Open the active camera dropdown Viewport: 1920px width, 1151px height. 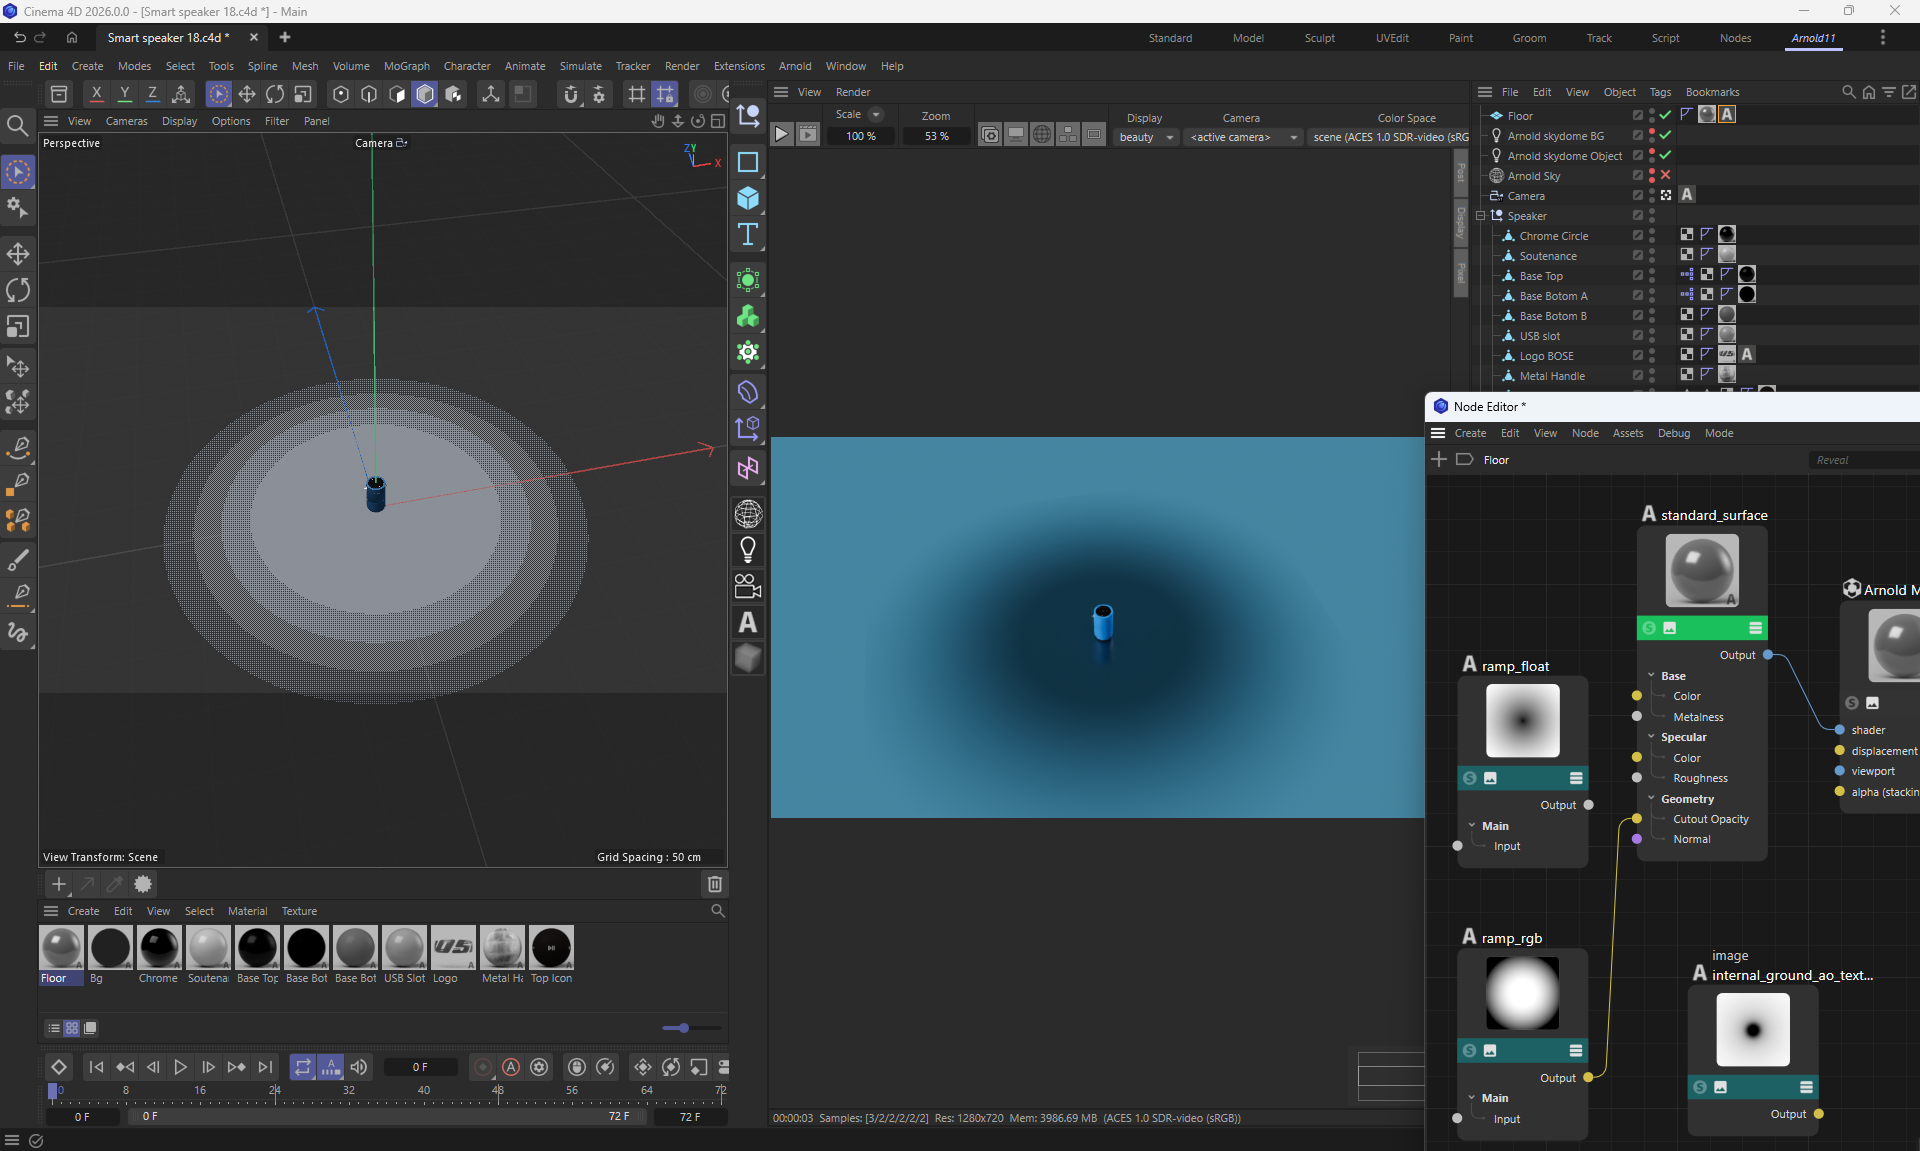point(1243,137)
